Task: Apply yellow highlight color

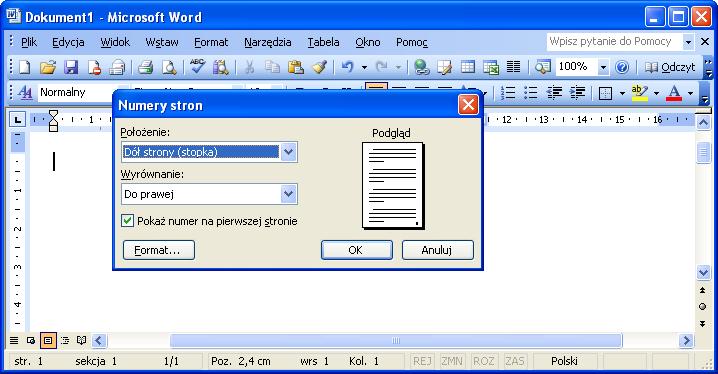Action: coord(639,93)
